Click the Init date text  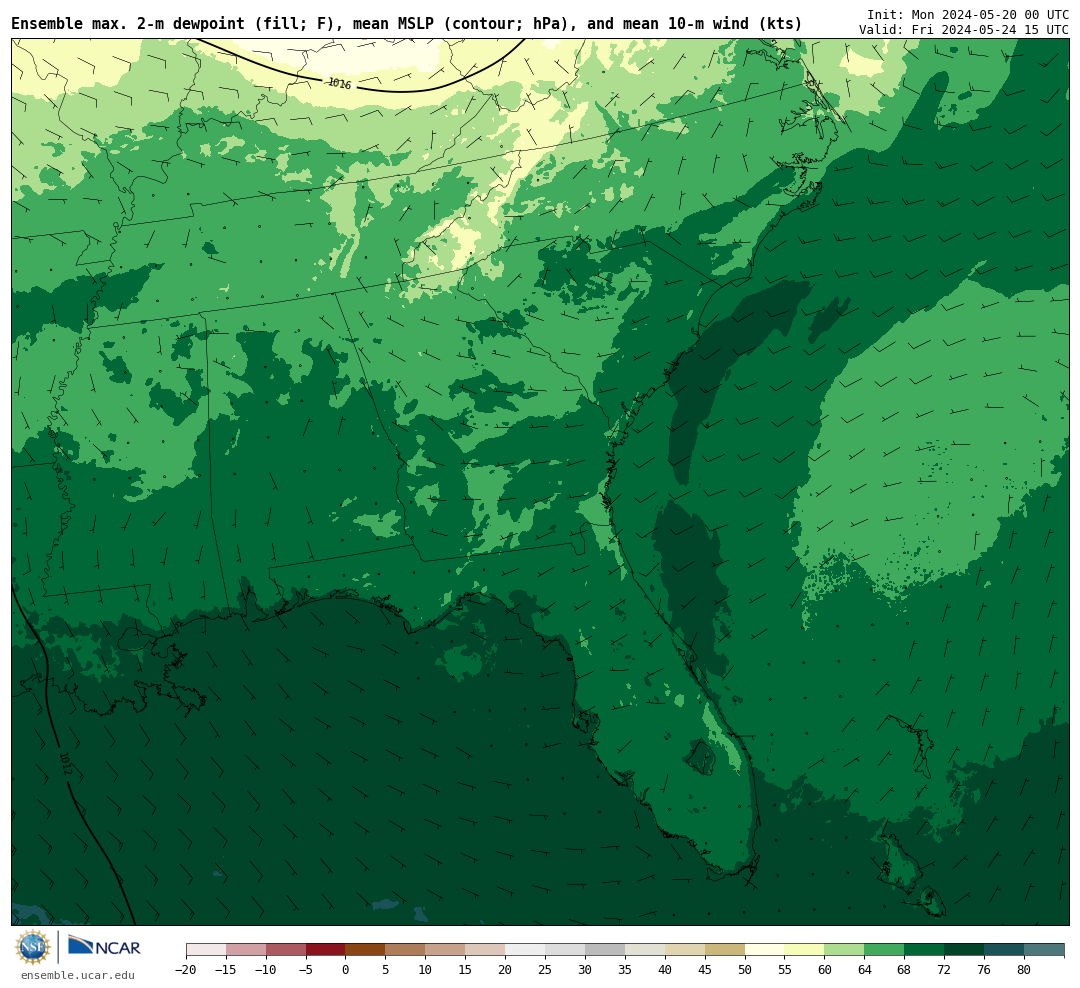968,14
